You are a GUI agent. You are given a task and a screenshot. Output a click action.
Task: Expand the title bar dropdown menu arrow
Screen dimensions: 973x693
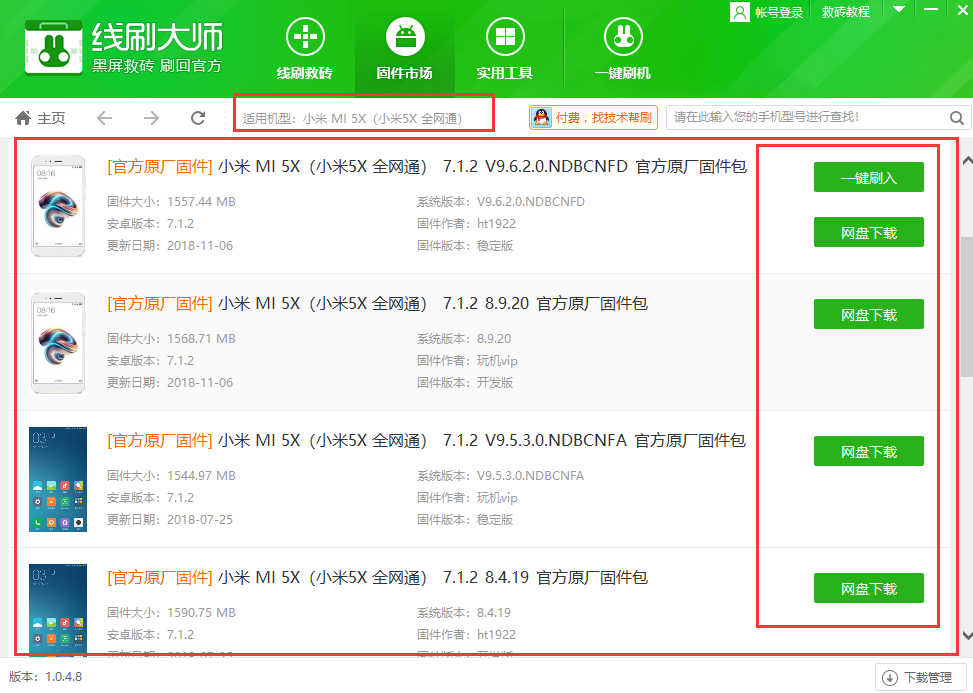click(899, 10)
